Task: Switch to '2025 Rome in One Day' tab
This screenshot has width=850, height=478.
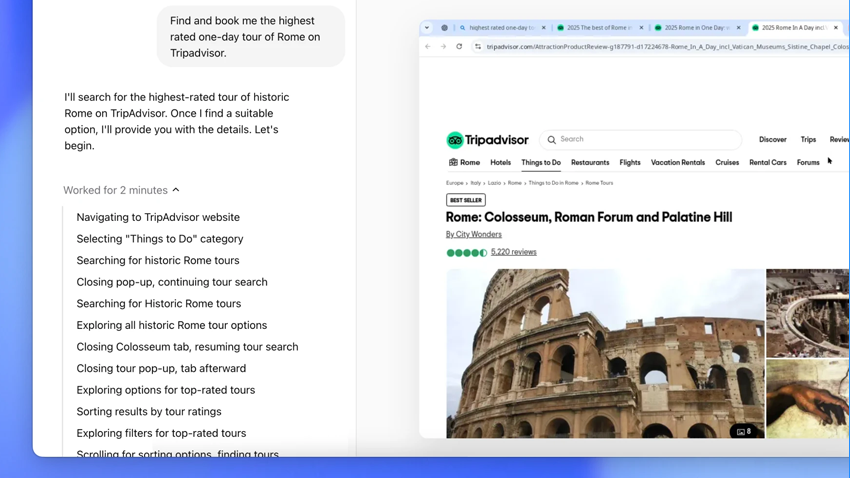Action: pos(696,28)
